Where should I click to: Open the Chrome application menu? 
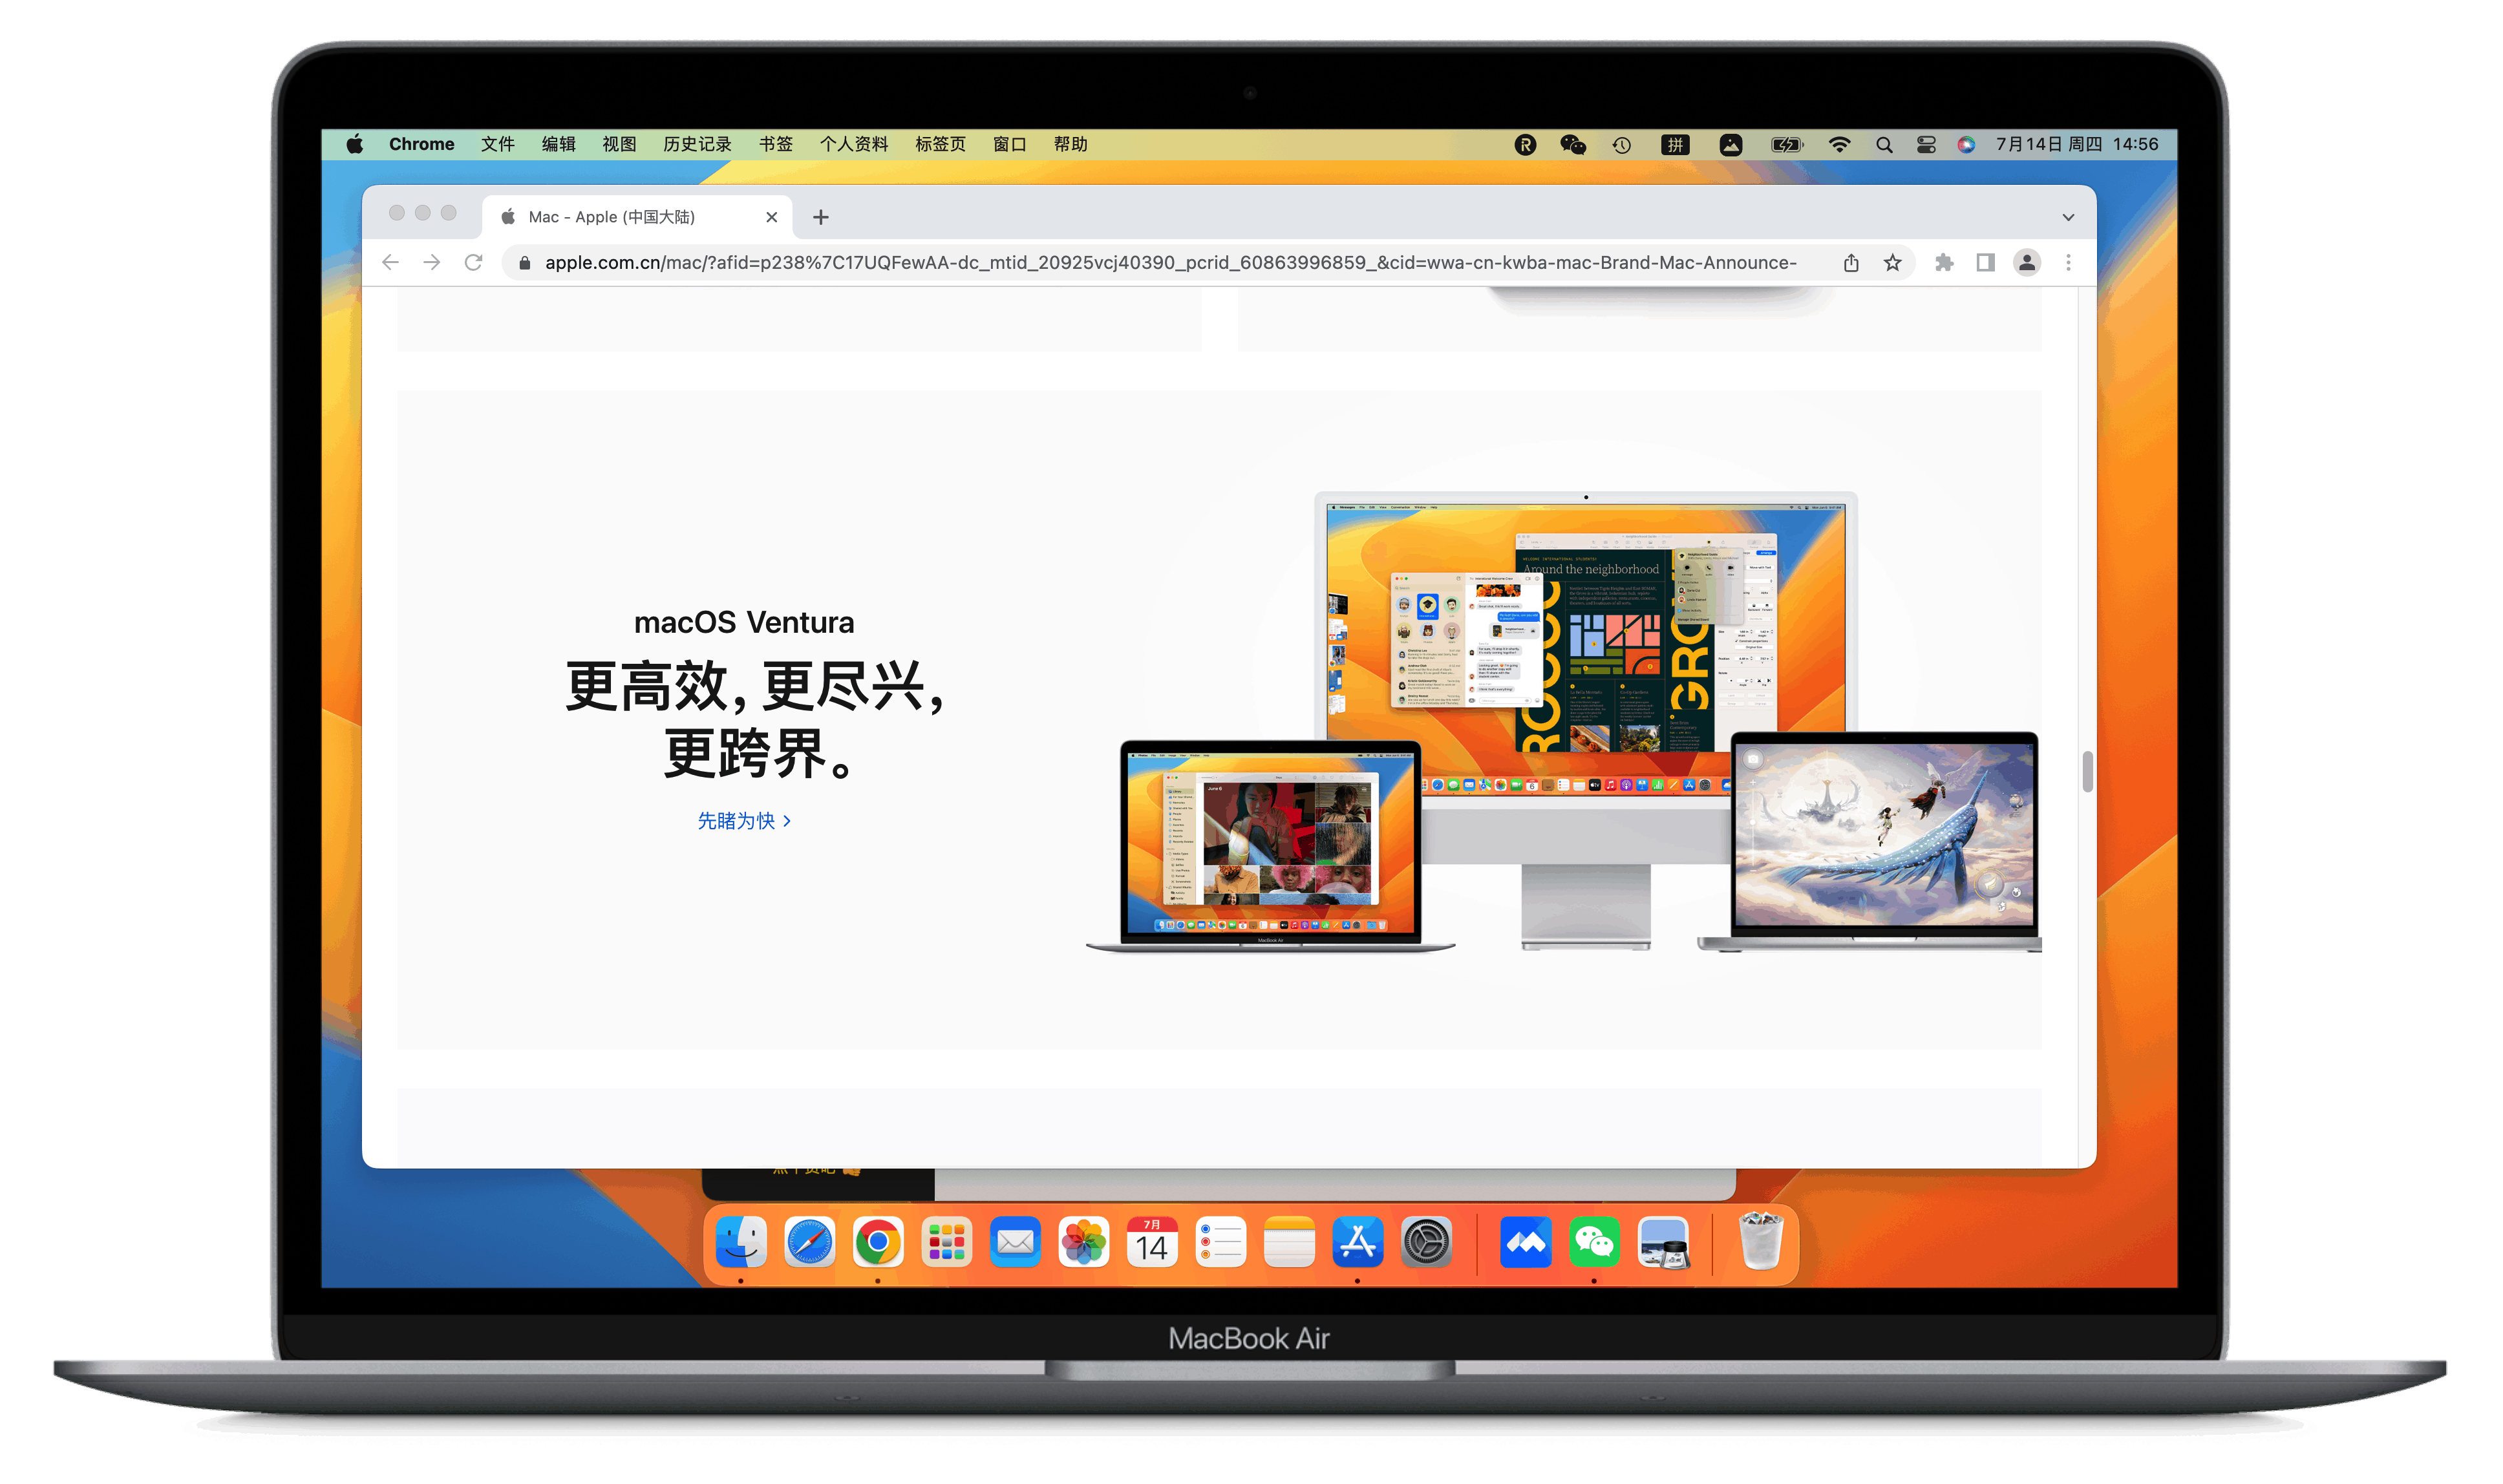click(x=421, y=144)
